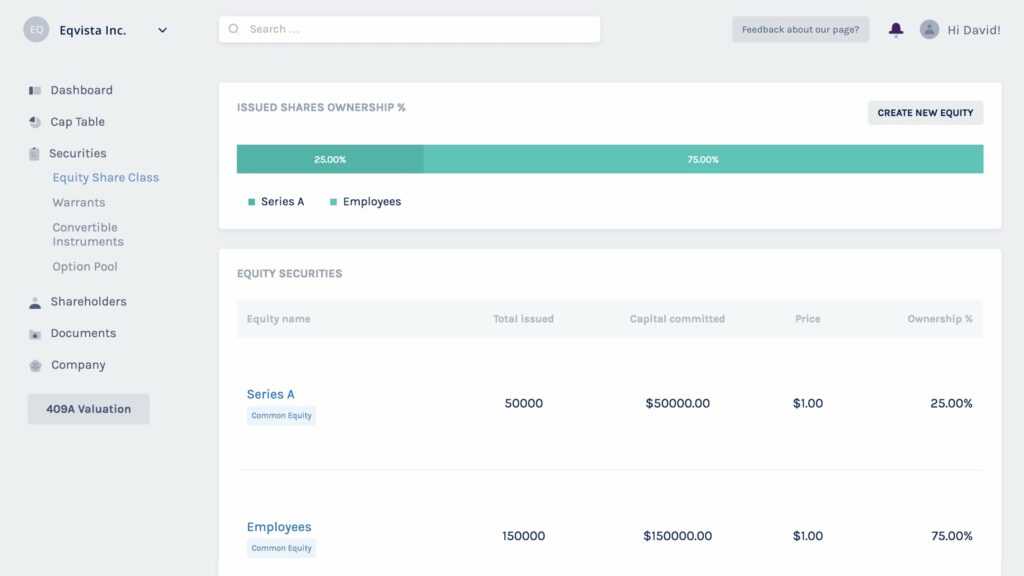Screen dimensions: 1024x576
Task: Click the 75.00% ownership bar segment
Action: (703, 159)
